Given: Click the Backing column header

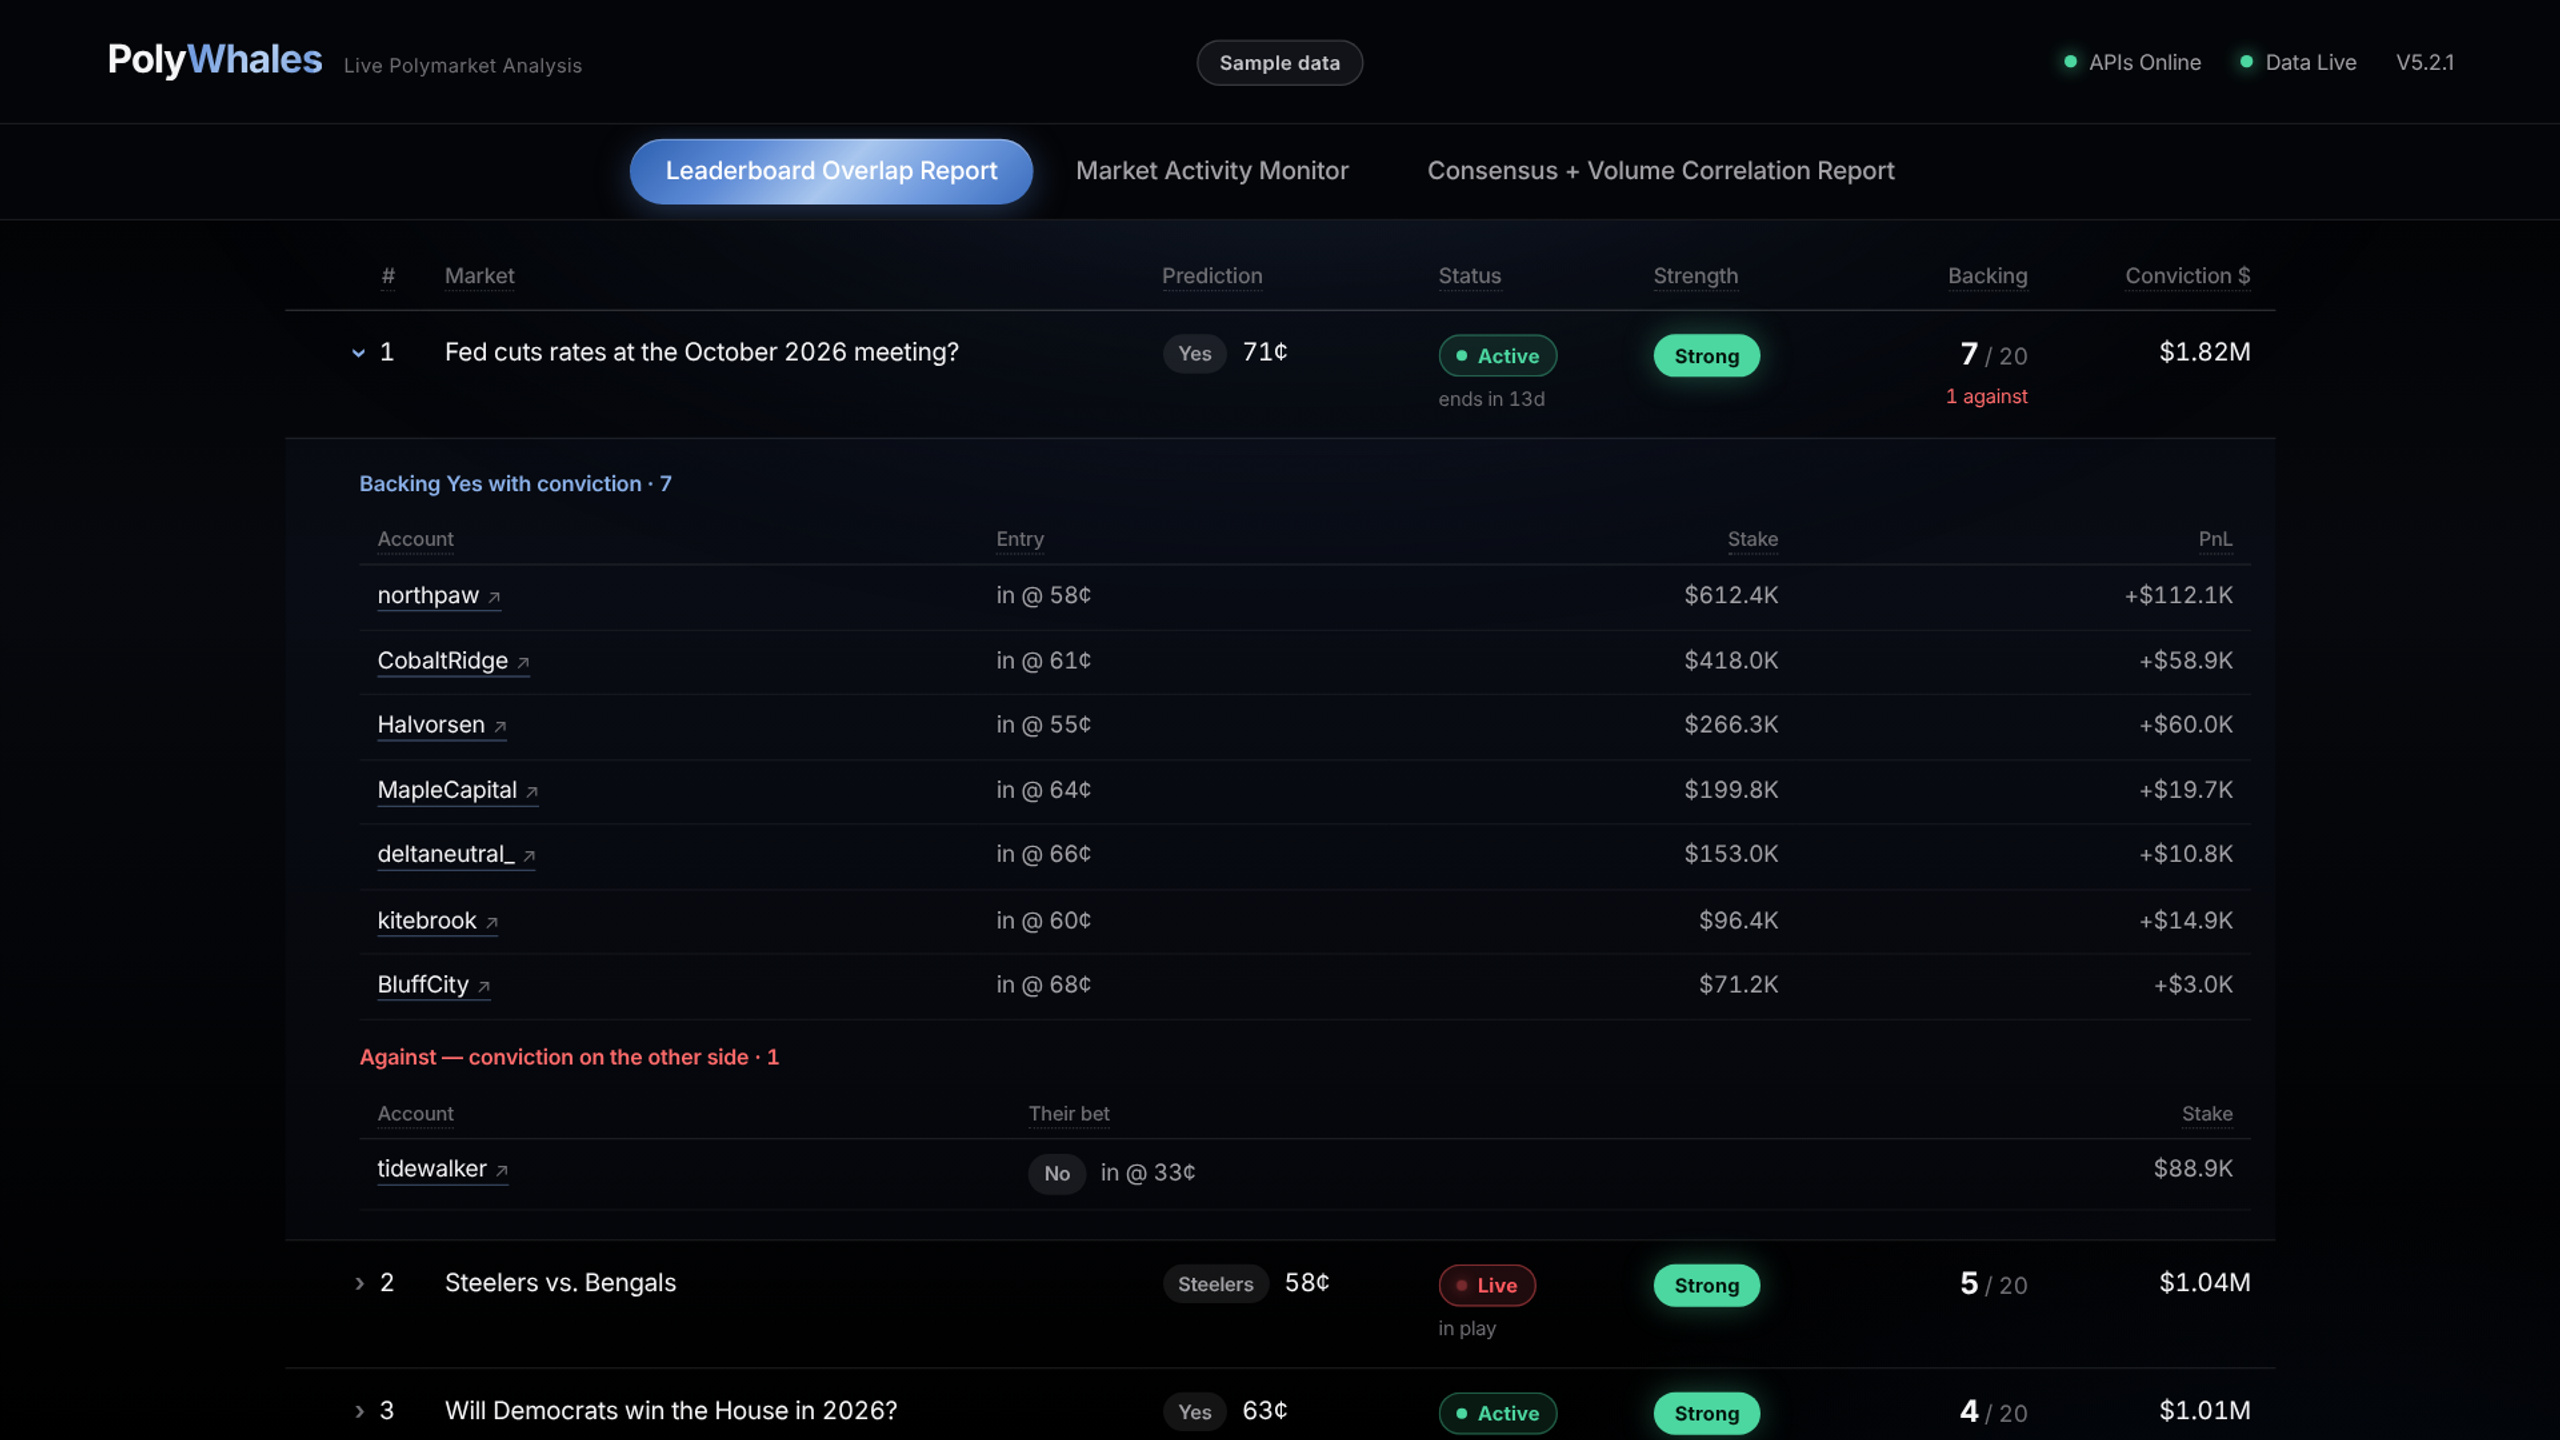Looking at the screenshot, I should click(1987, 276).
